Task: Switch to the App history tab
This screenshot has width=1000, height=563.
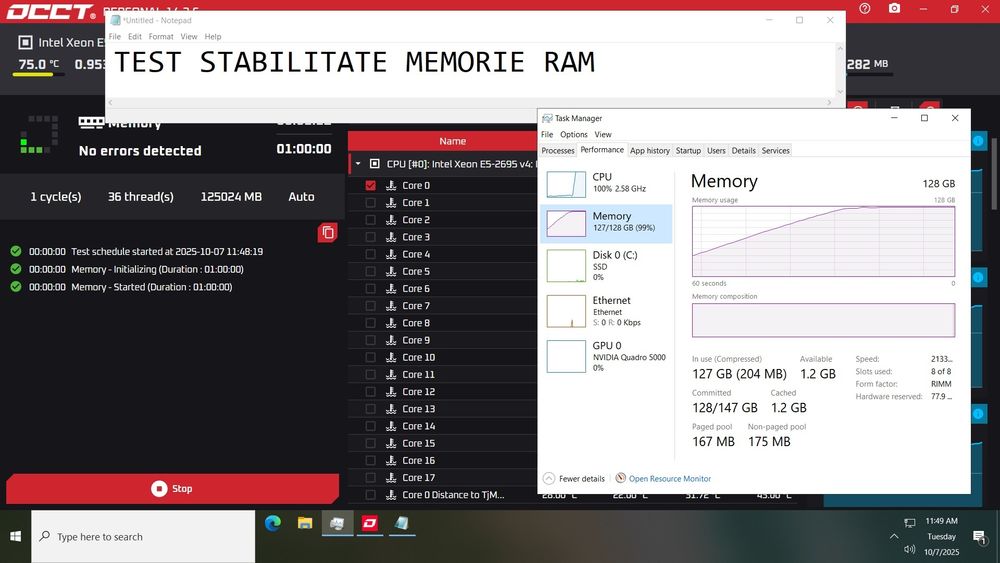Action: 650,150
